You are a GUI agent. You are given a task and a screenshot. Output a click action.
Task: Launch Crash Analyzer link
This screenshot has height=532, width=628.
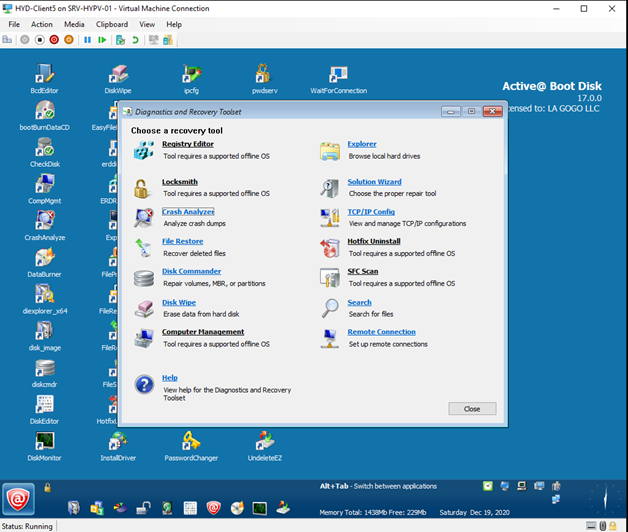188,212
